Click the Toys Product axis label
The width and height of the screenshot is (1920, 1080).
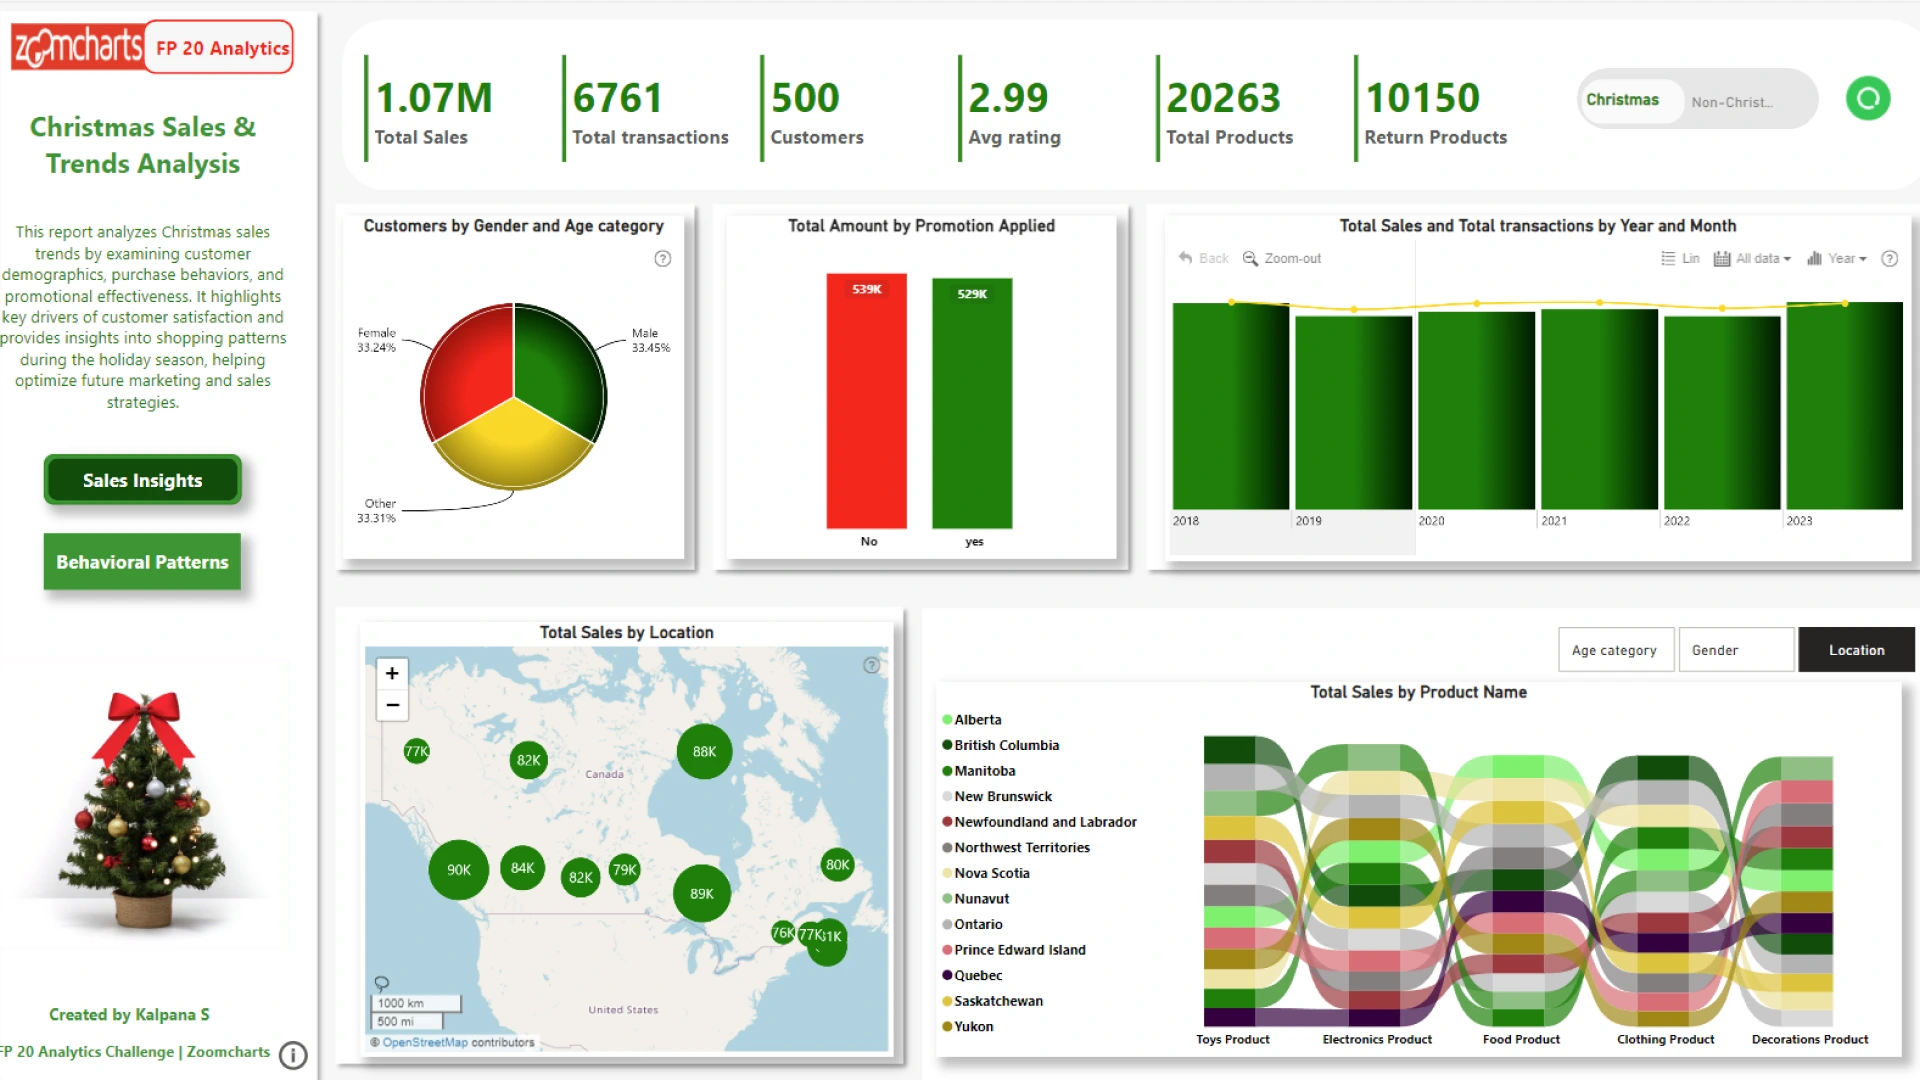[1232, 1040]
